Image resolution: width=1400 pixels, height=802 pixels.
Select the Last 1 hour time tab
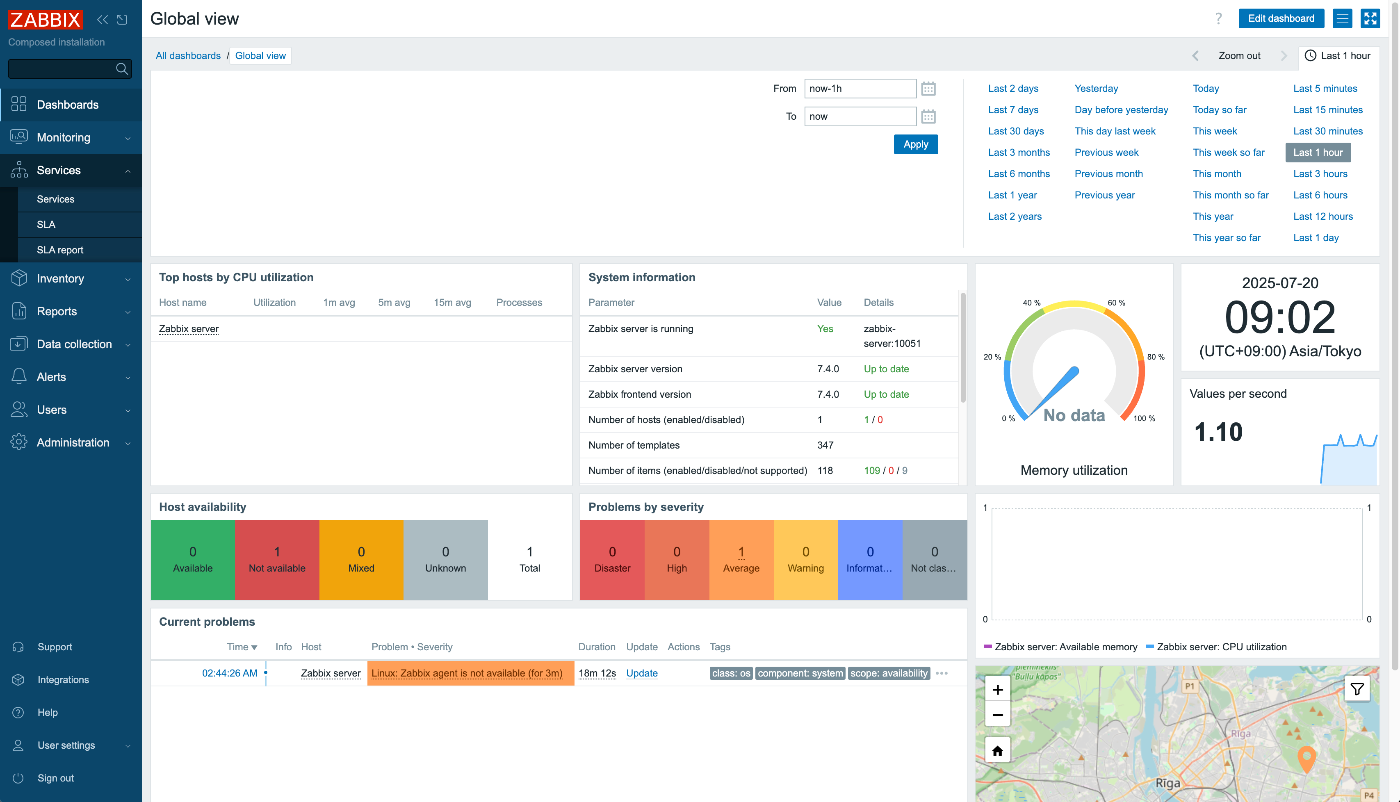[1339, 56]
